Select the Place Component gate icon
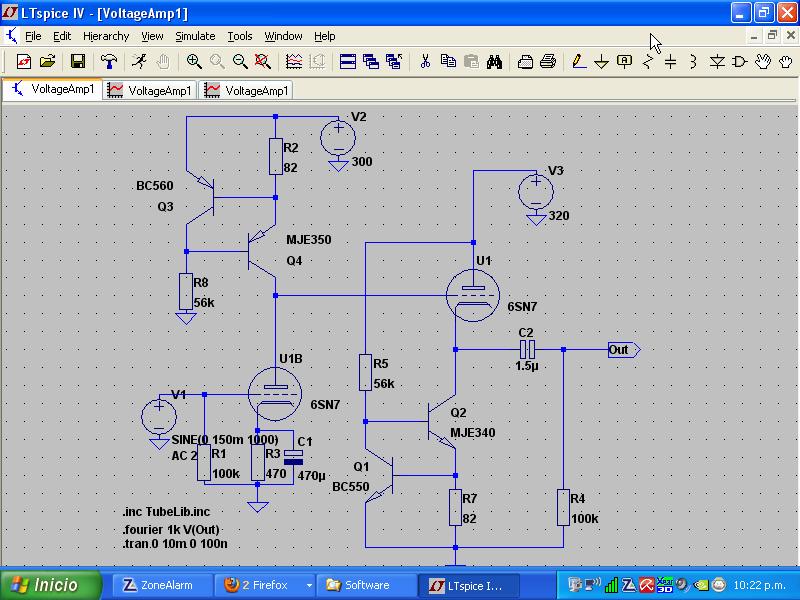800x600 pixels. [740, 62]
